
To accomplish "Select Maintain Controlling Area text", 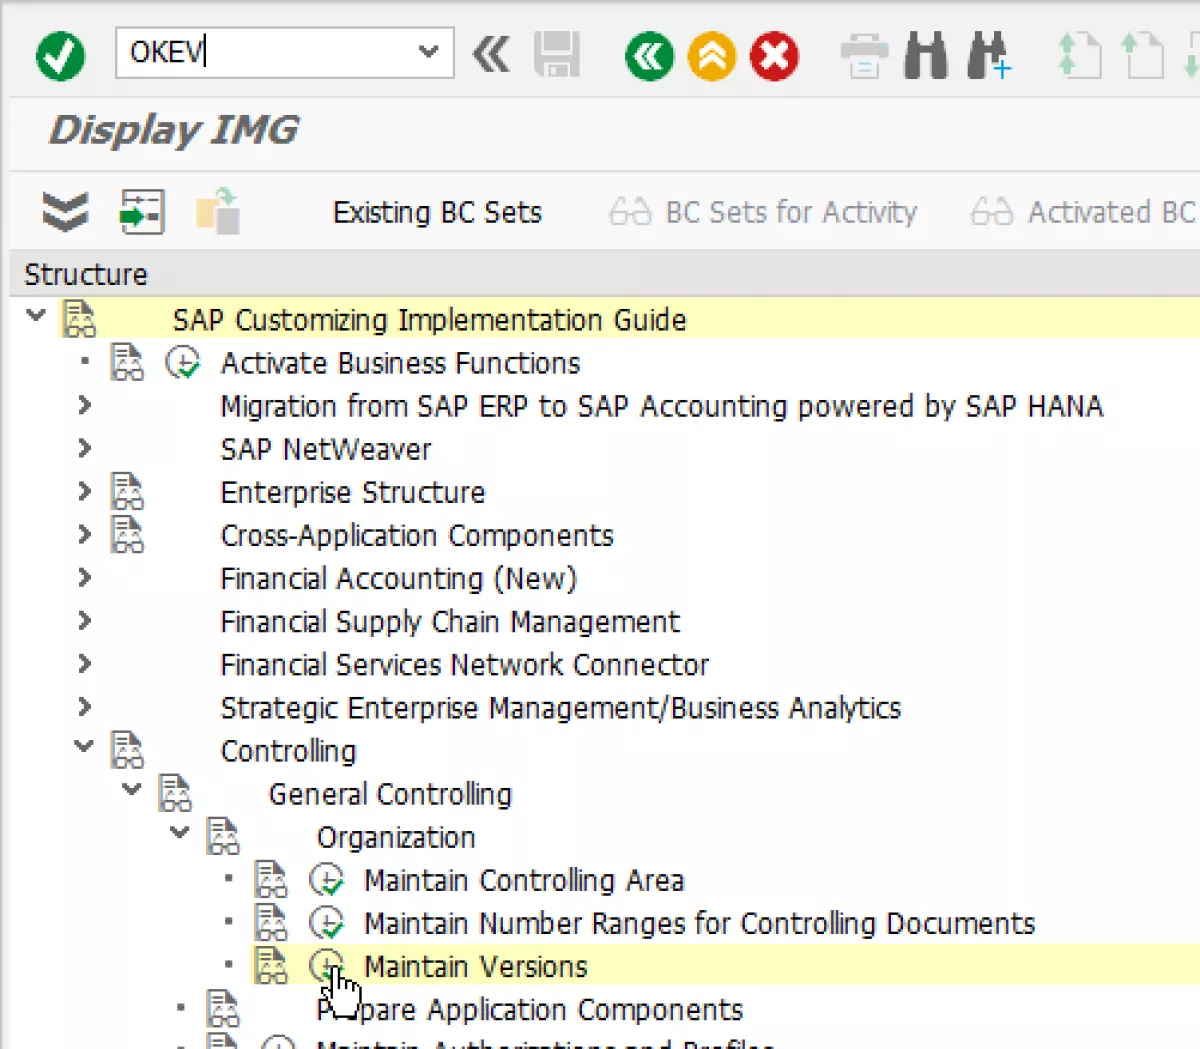I will (x=524, y=880).
